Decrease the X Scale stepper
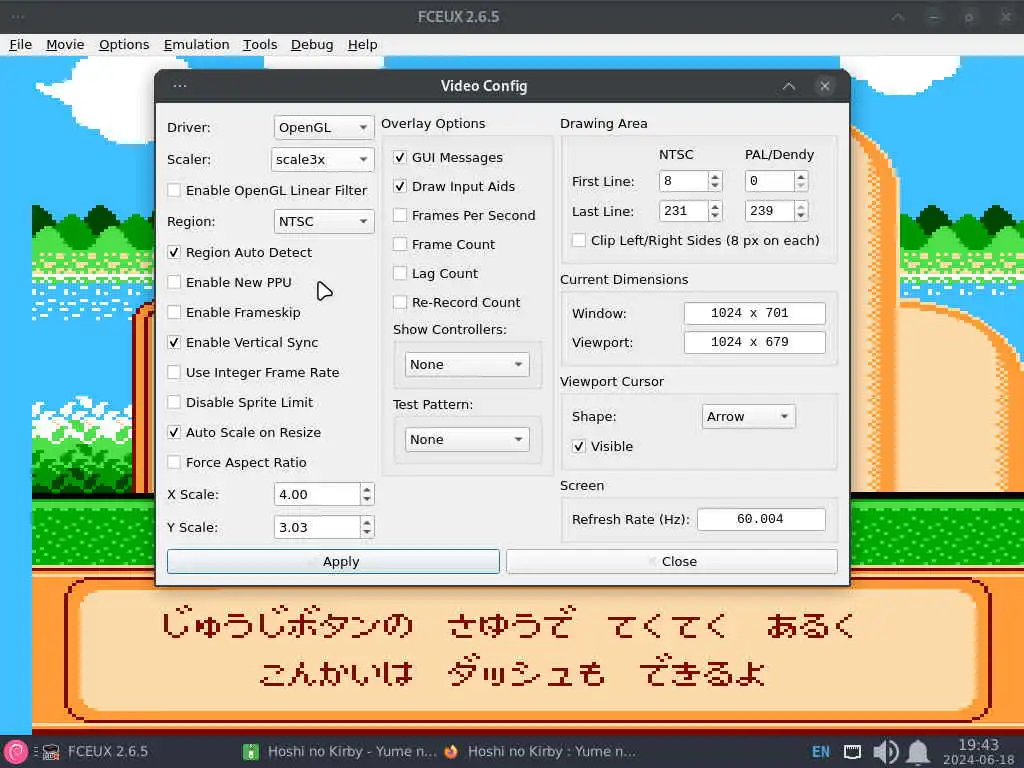The width and height of the screenshot is (1024, 768). click(367, 500)
